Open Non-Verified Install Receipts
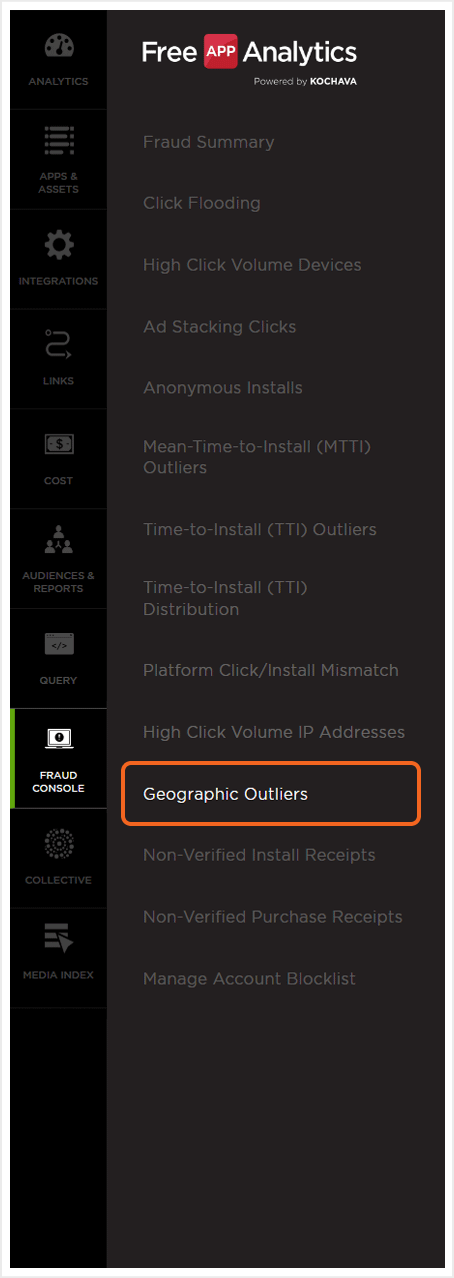The image size is (454, 1278). pyautogui.click(x=259, y=855)
